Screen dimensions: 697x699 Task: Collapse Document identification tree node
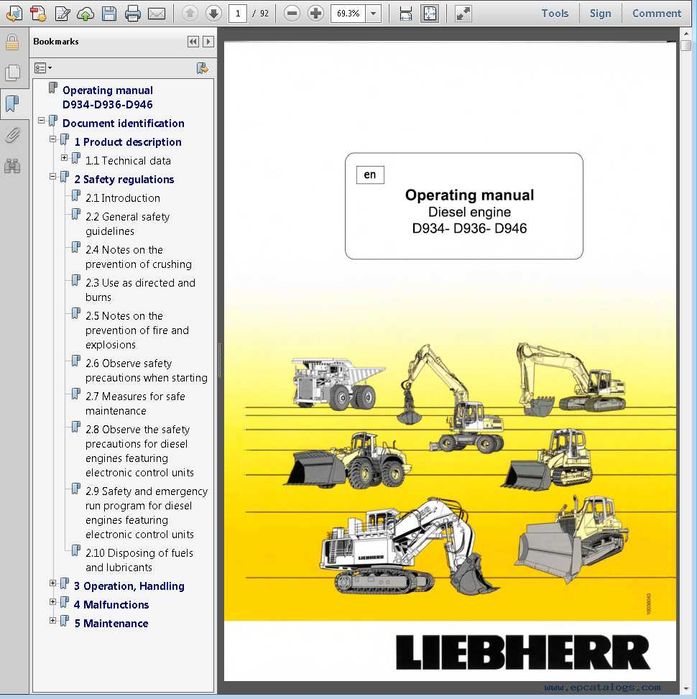tap(41, 120)
